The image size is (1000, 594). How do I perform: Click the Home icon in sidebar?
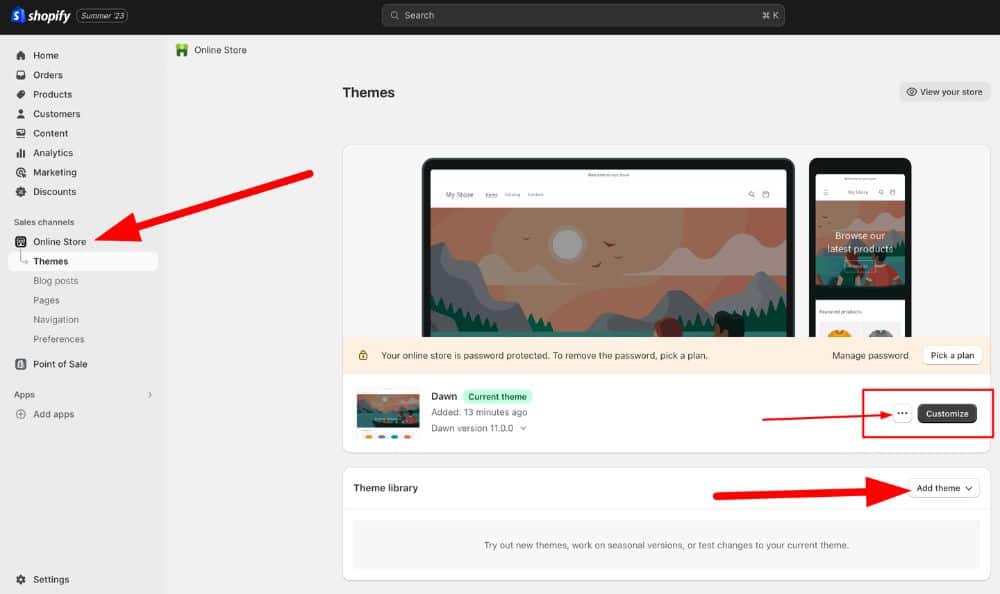pyautogui.click(x=21, y=56)
